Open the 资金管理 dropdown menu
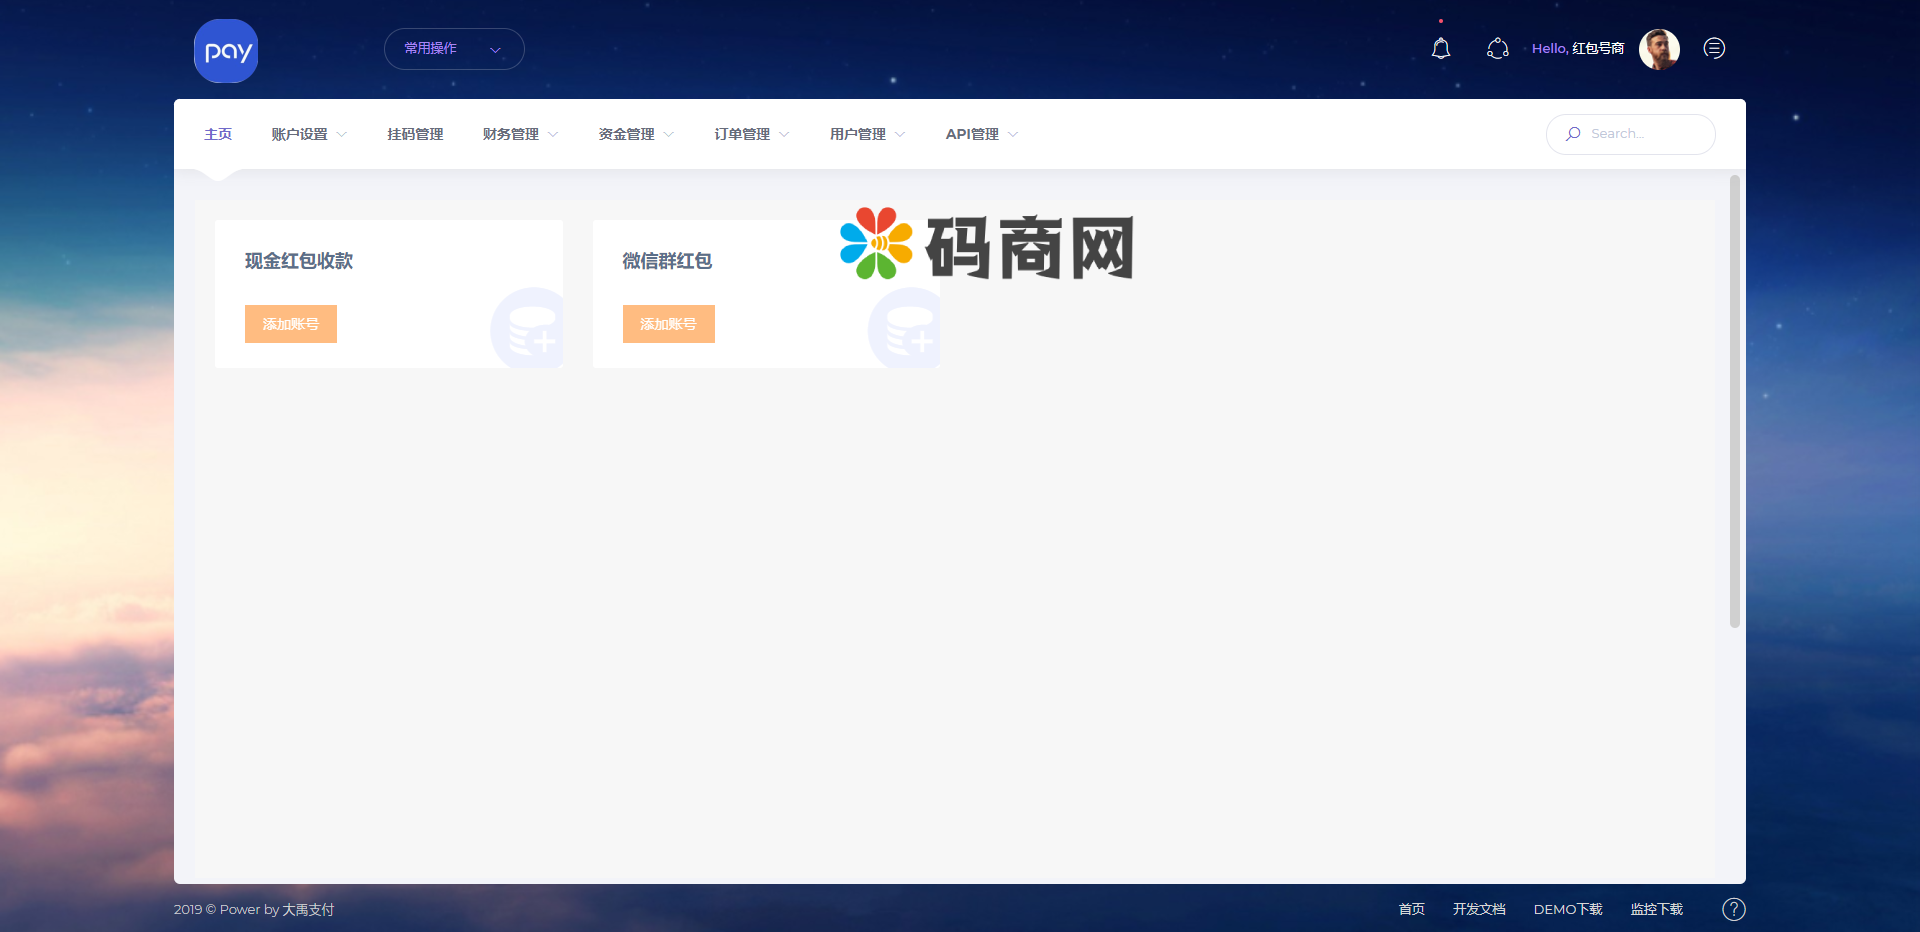The width and height of the screenshot is (1920, 932). [x=635, y=134]
